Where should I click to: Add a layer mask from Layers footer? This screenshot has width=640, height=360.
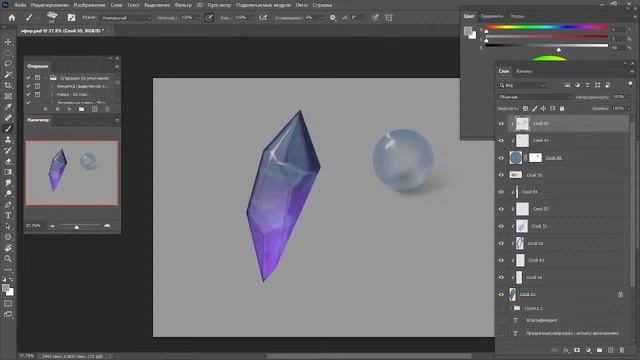(577, 350)
